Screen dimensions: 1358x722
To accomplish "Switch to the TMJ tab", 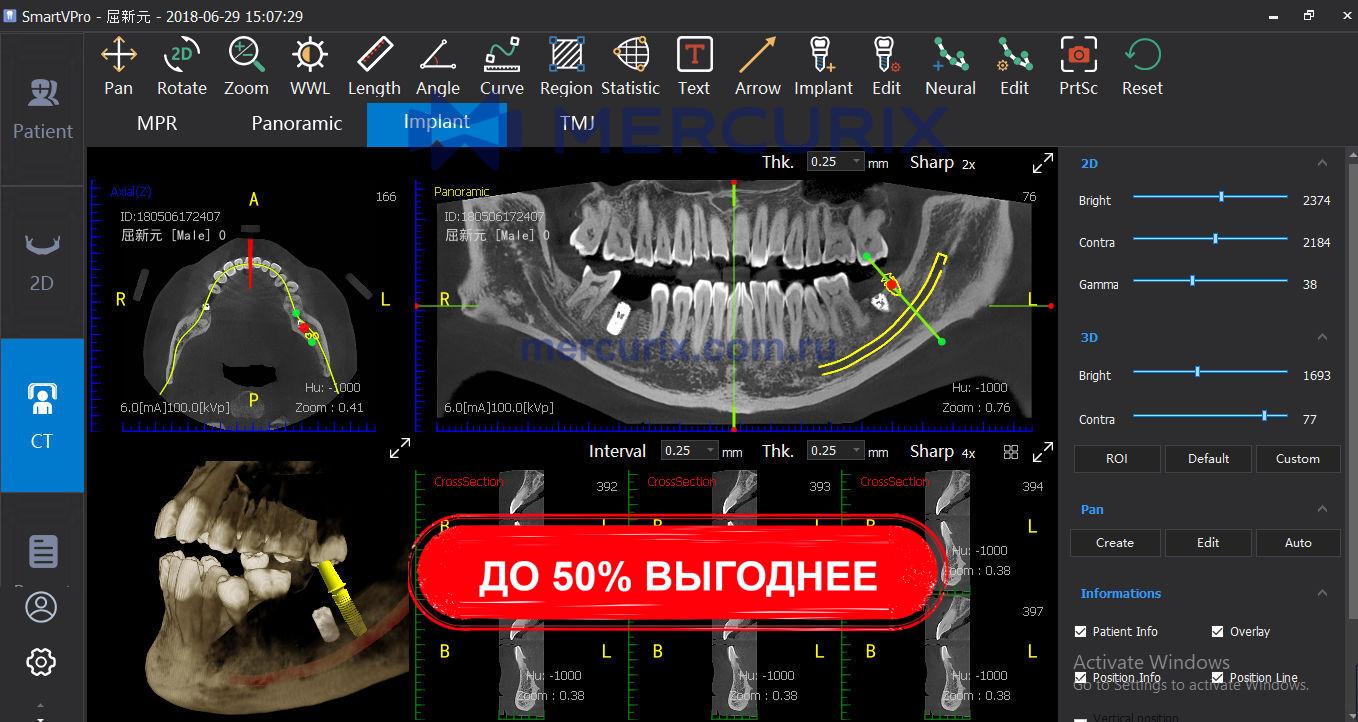I will click(x=577, y=123).
